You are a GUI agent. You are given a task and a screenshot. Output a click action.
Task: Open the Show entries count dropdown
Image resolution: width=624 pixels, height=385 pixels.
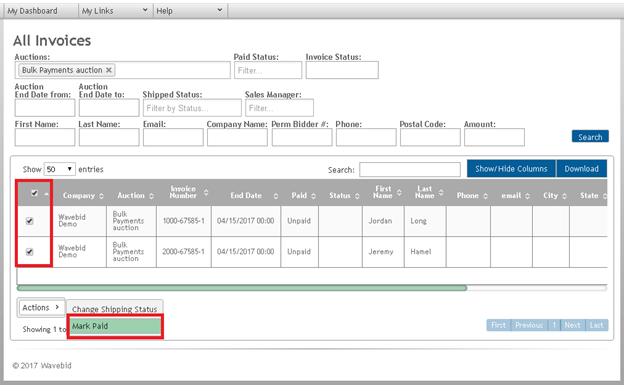(x=59, y=169)
